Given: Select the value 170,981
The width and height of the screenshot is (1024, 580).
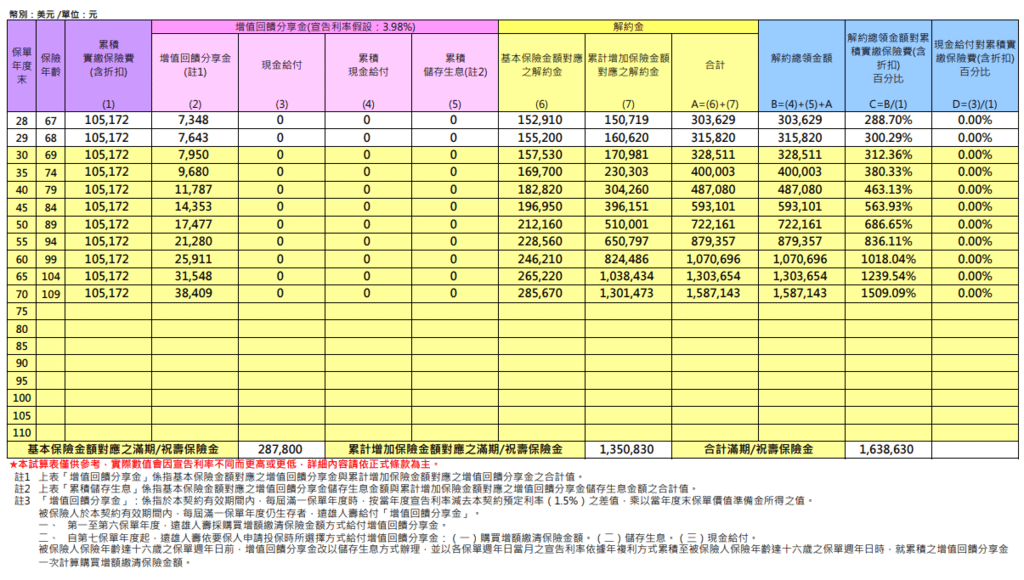Looking at the screenshot, I should point(626,155).
